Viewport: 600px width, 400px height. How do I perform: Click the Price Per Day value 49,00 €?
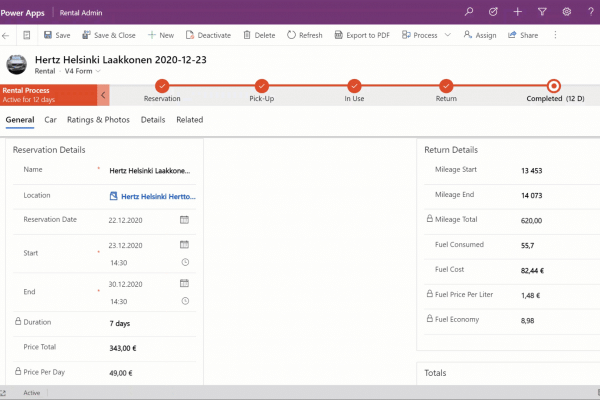121,373
